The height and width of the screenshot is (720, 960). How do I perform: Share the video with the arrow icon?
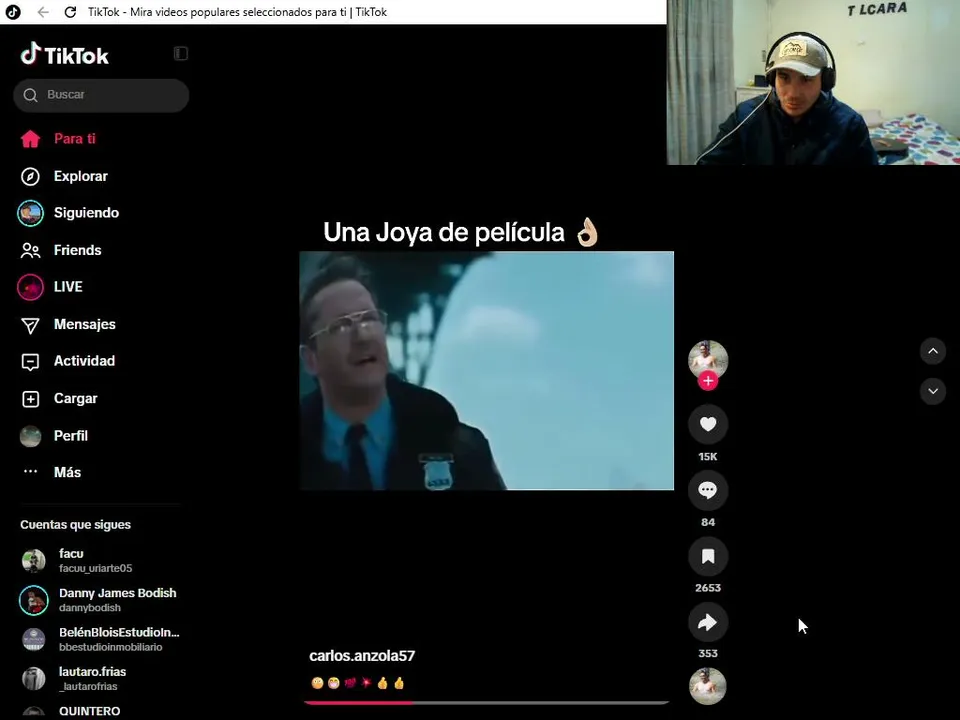pos(708,622)
